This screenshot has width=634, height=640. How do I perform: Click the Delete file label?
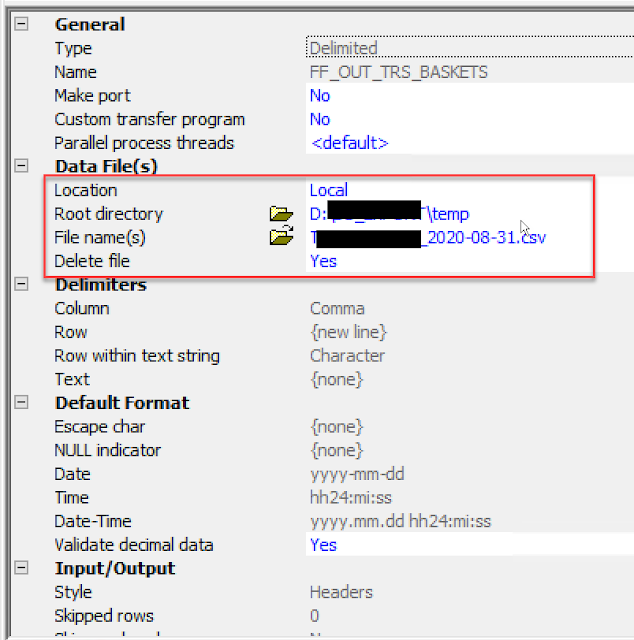point(92,261)
